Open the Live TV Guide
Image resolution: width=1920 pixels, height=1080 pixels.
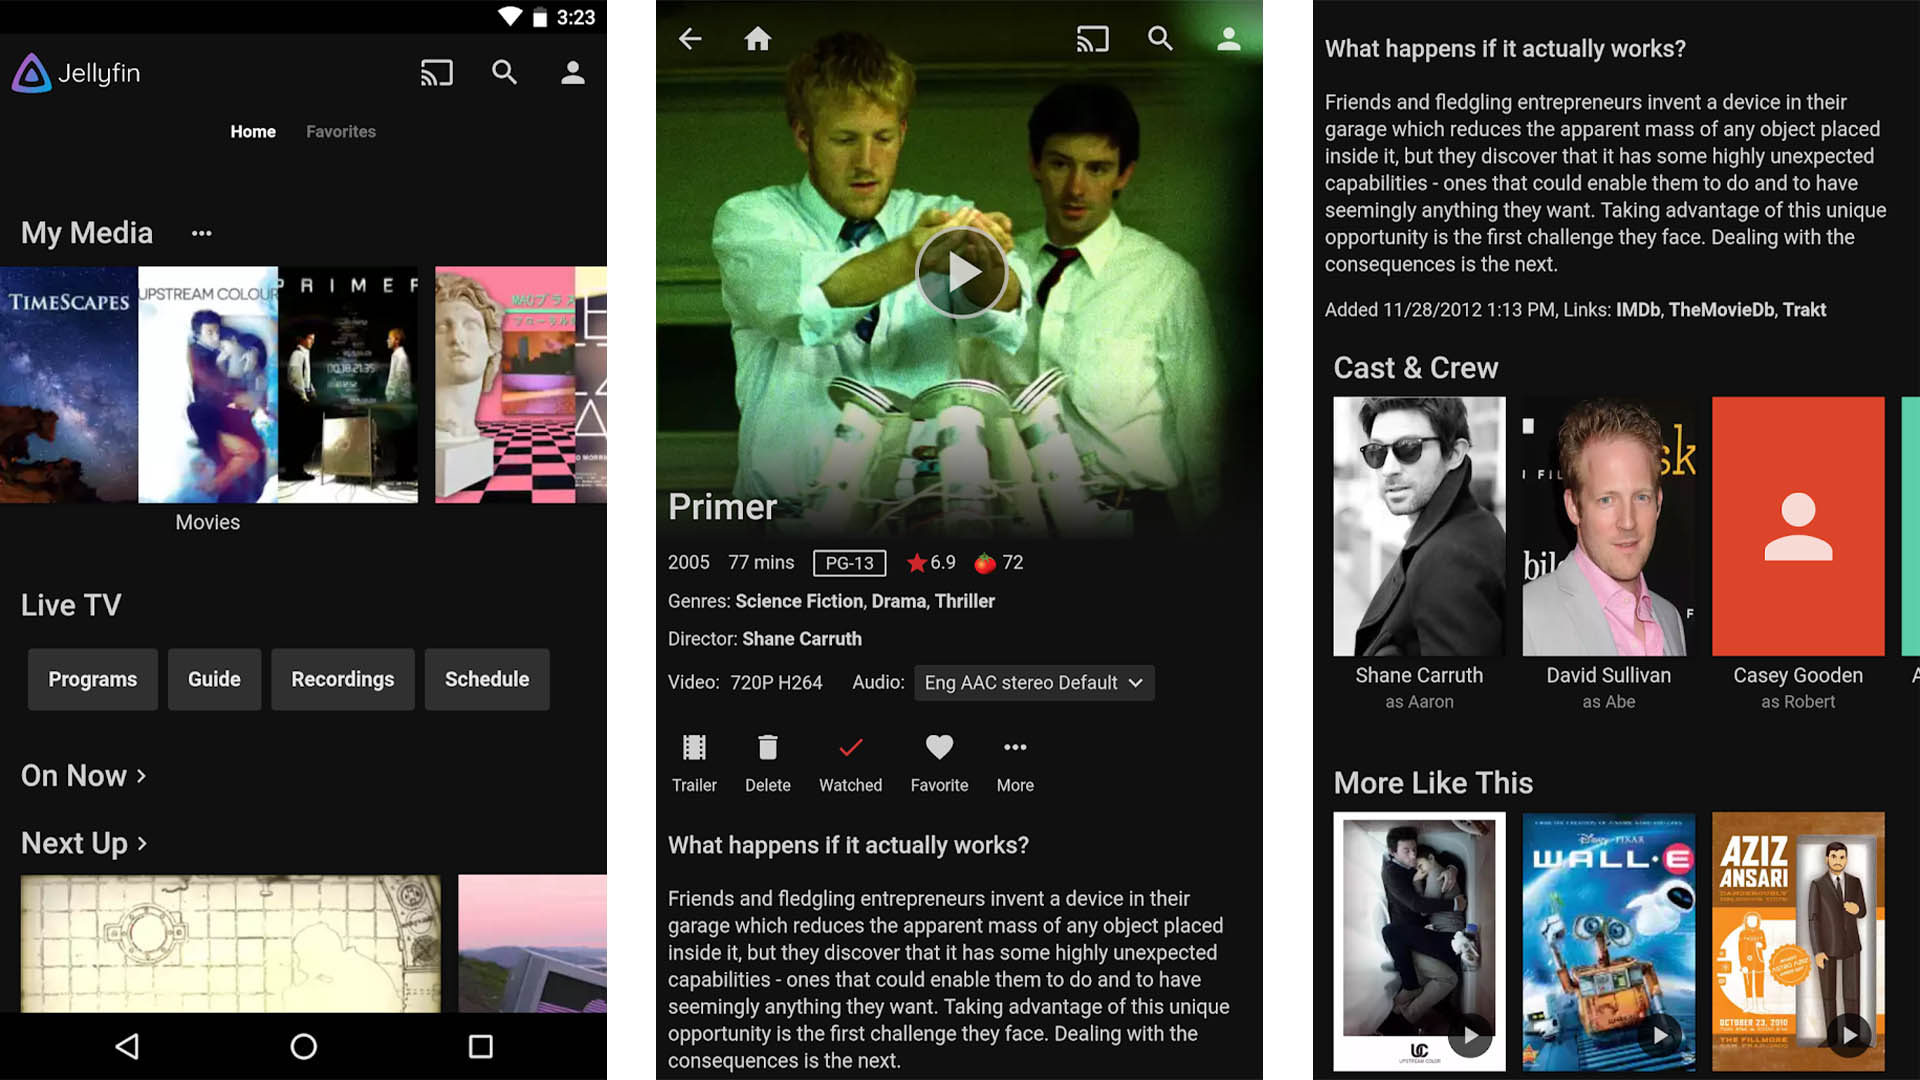(212, 678)
